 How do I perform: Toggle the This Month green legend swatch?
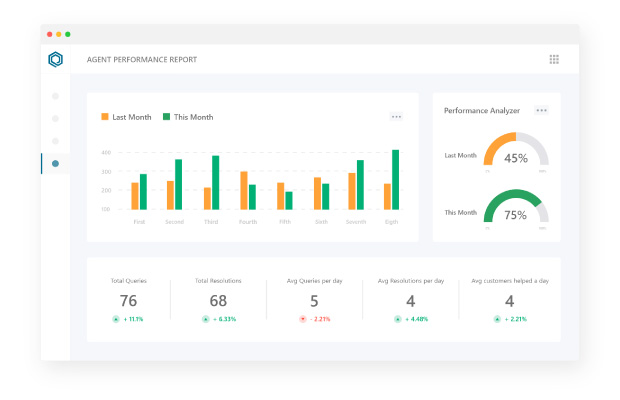coord(166,117)
